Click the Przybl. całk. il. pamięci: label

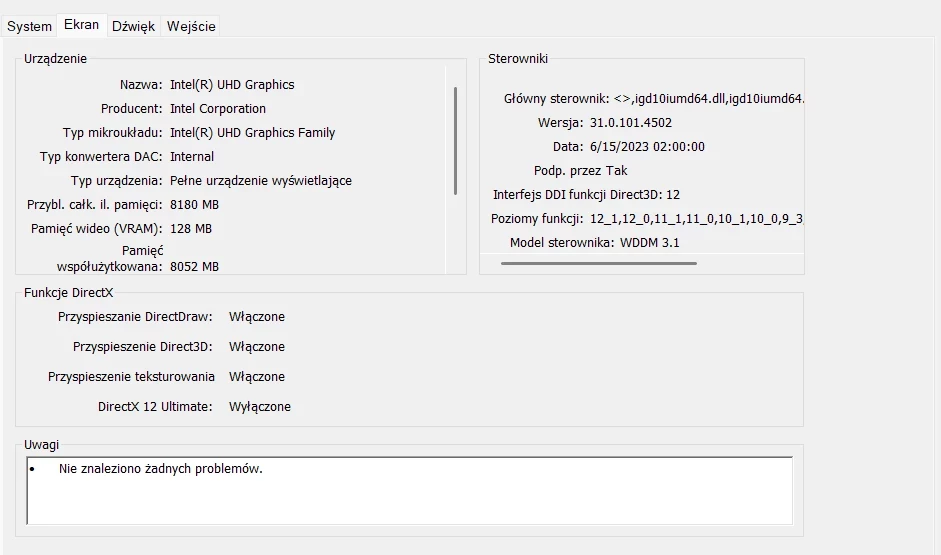pos(95,205)
